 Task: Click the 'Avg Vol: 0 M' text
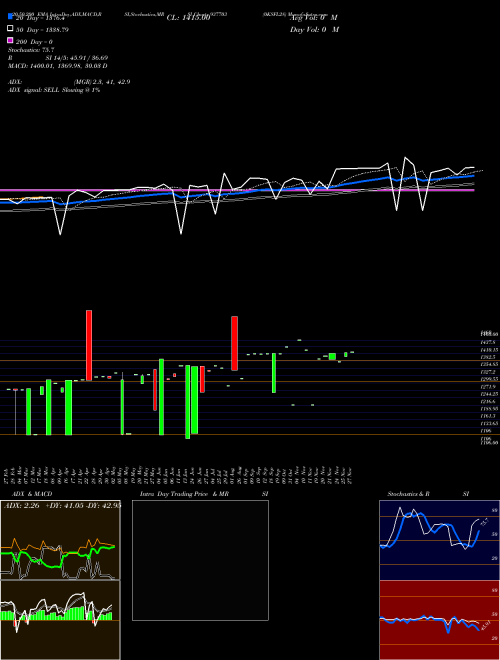[x=314, y=18]
